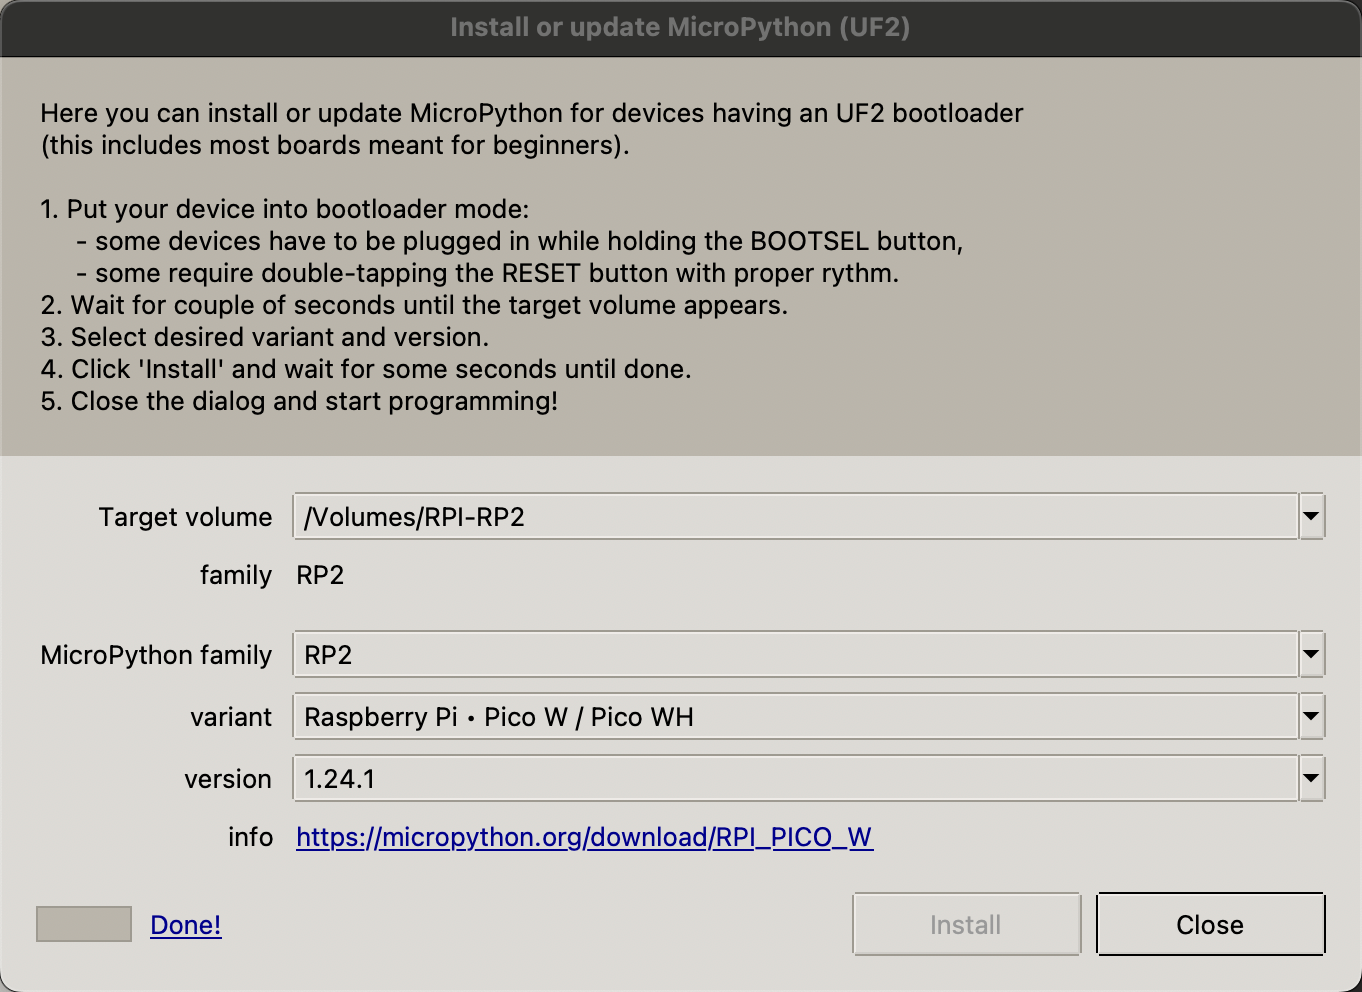The height and width of the screenshot is (992, 1362).
Task: Click the /Volumes/RPI-RP2 target volume field
Action: 795,517
